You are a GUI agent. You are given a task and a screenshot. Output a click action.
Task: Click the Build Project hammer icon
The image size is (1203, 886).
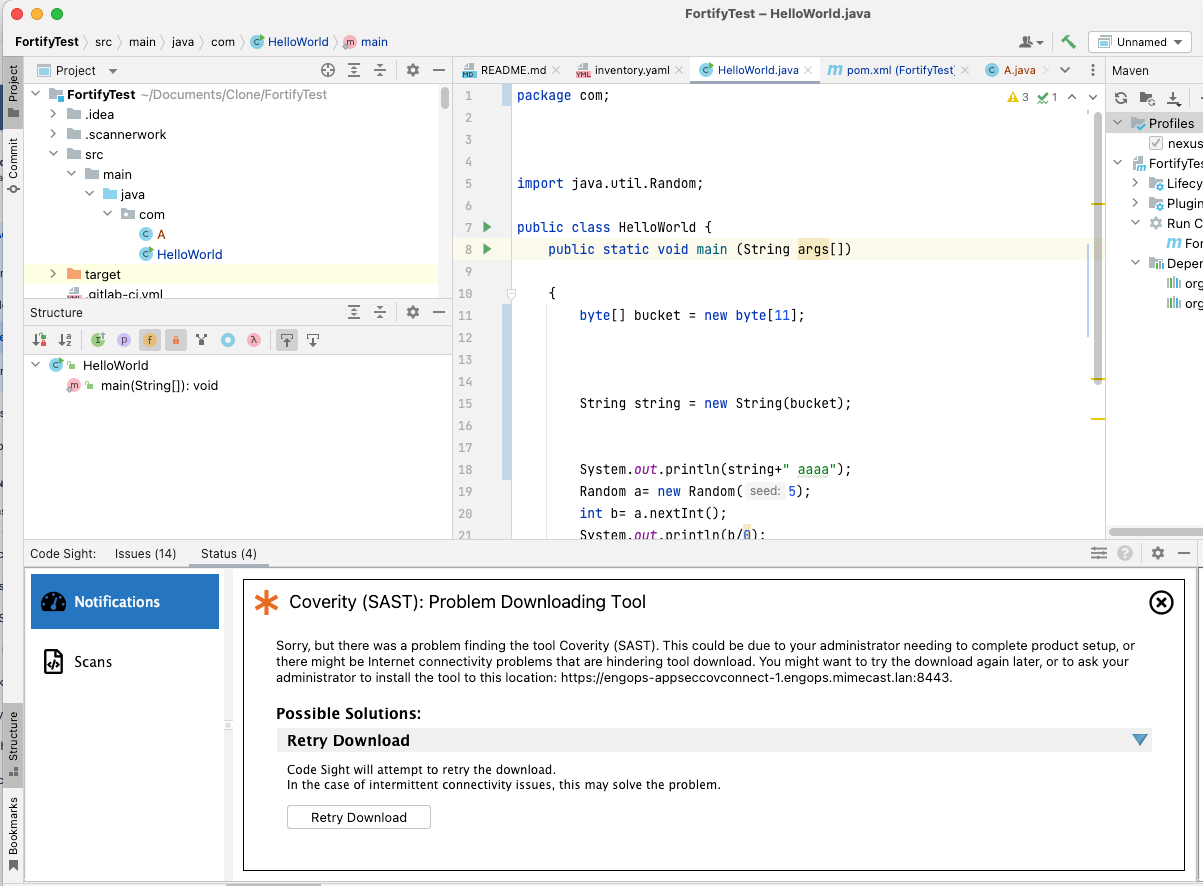(x=1068, y=42)
